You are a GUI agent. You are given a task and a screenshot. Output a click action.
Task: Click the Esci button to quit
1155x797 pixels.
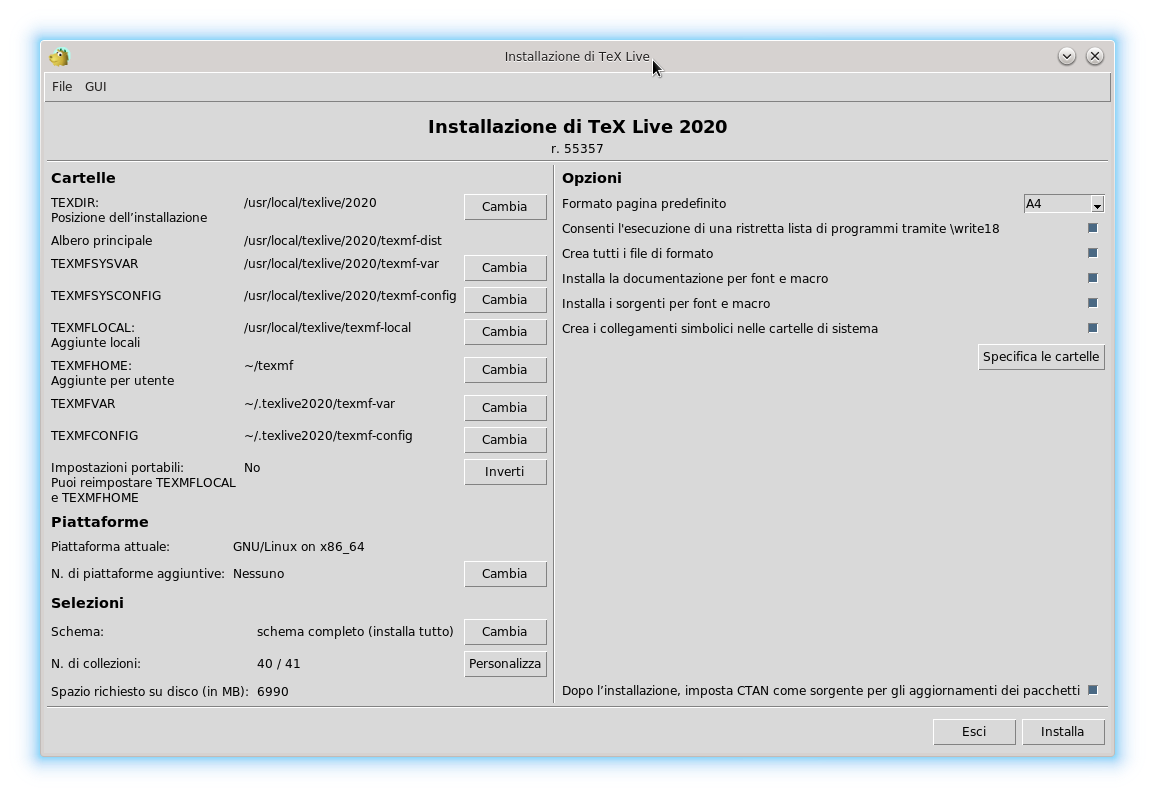pos(974,731)
